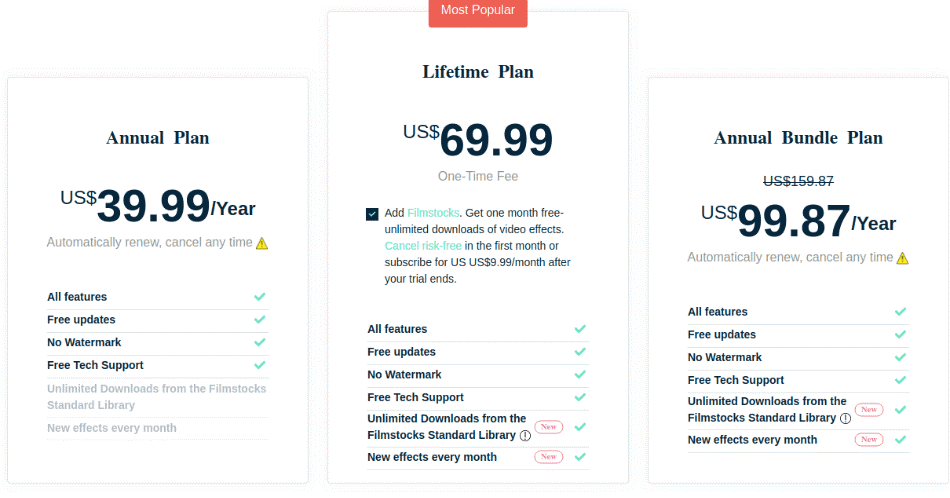Click the checkmark beside Lifetime All features

pyautogui.click(x=580, y=329)
